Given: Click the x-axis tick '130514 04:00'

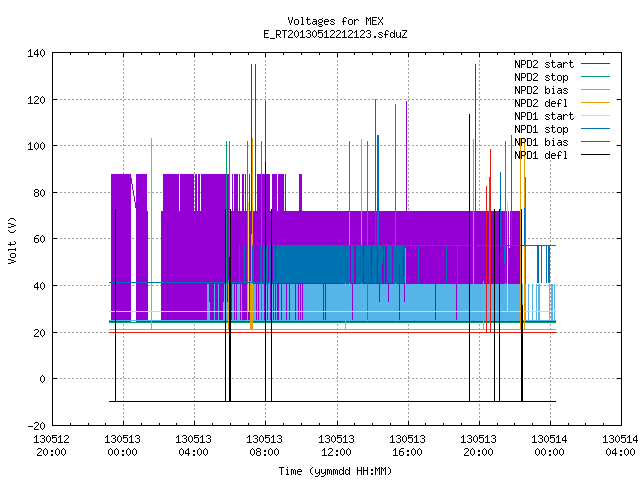Looking at the screenshot, I should (620, 446).
